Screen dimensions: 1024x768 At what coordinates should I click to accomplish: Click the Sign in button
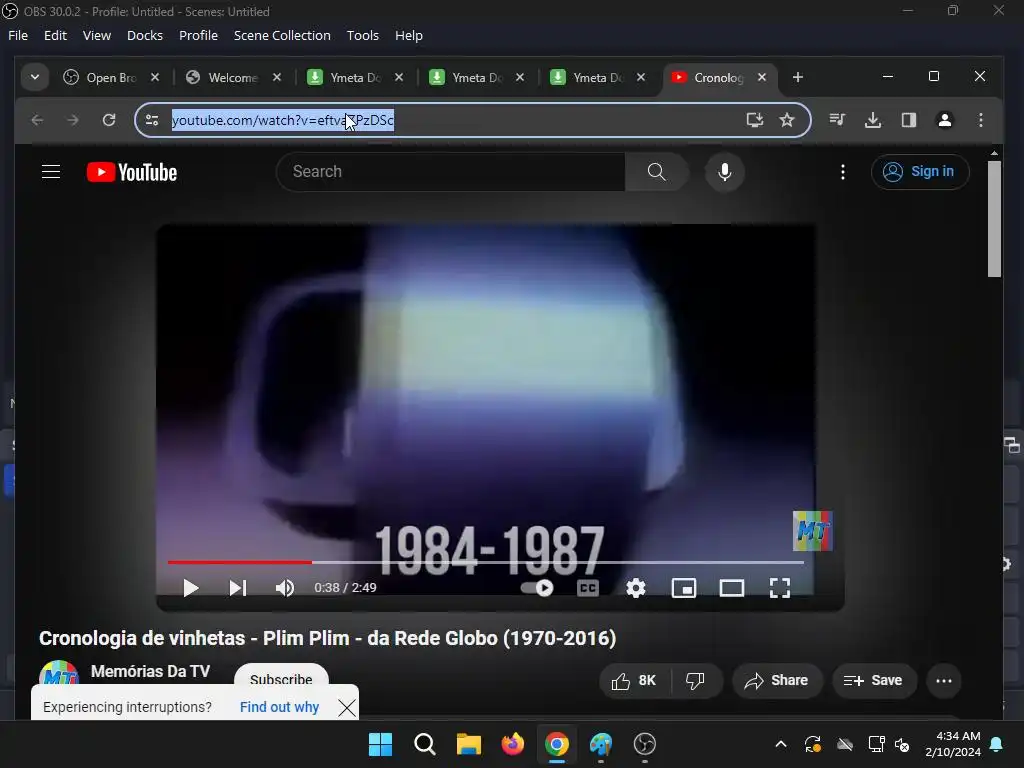tap(920, 172)
